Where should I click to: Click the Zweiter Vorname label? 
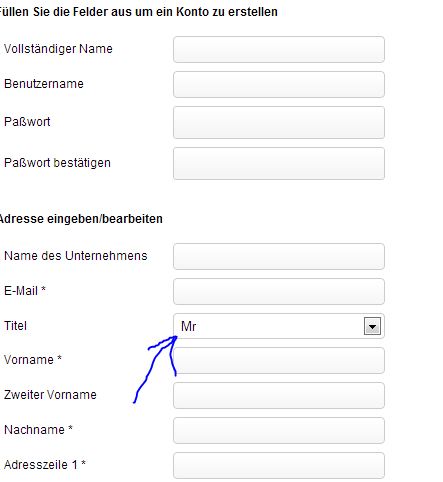50,395
